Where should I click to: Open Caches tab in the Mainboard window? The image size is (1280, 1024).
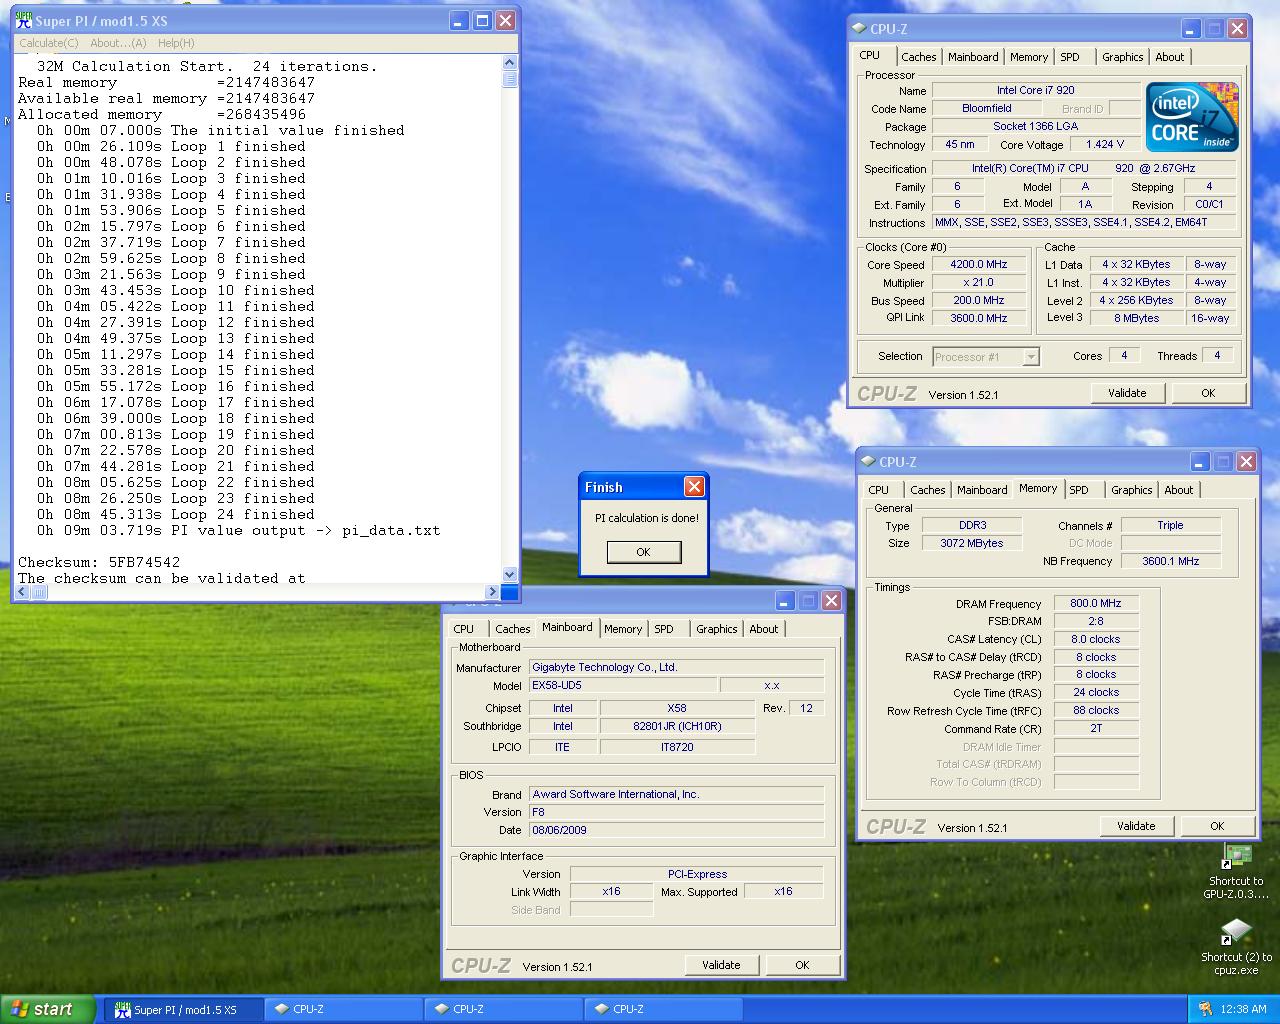(x=512, y=629)
